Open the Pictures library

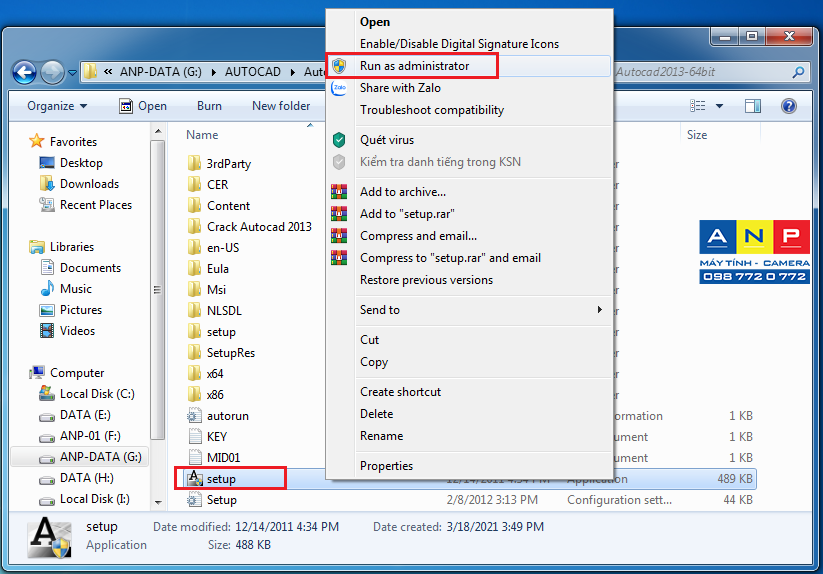[70, 310]
